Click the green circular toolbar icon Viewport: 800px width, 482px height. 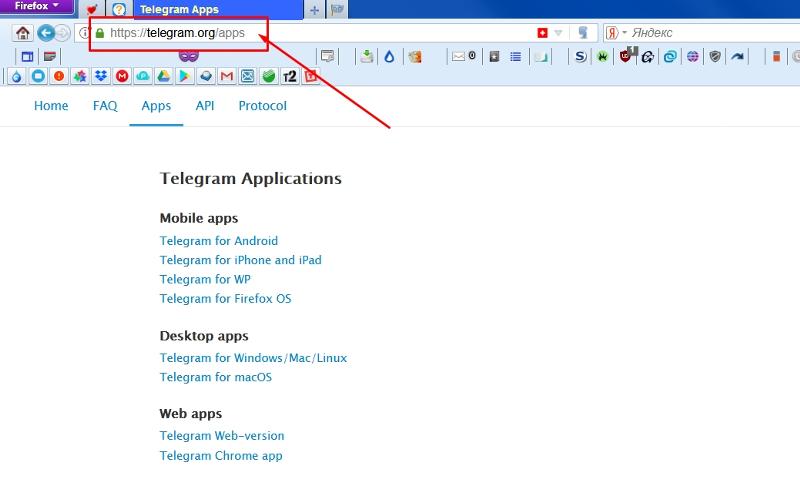[603, 57]
